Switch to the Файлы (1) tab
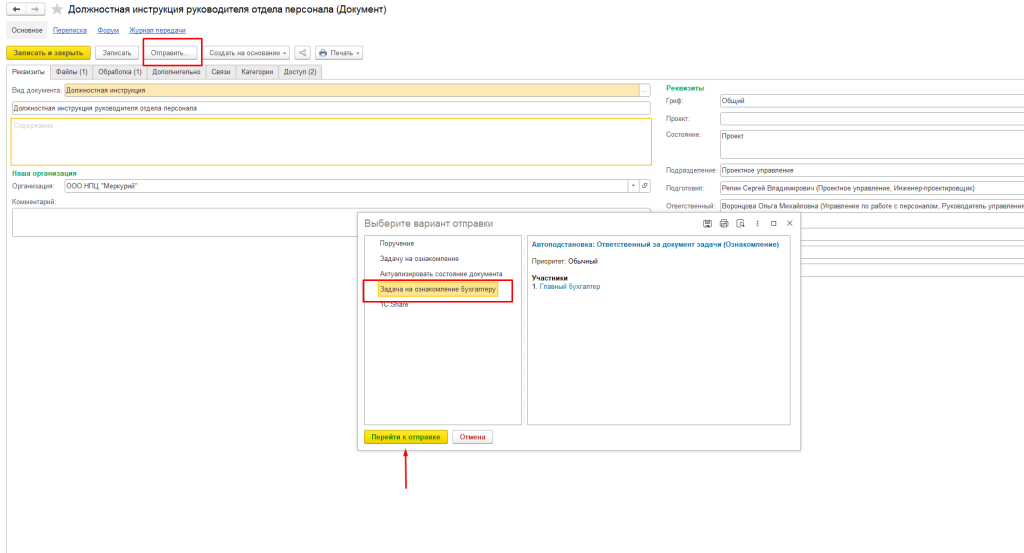 tap(71, 72)
